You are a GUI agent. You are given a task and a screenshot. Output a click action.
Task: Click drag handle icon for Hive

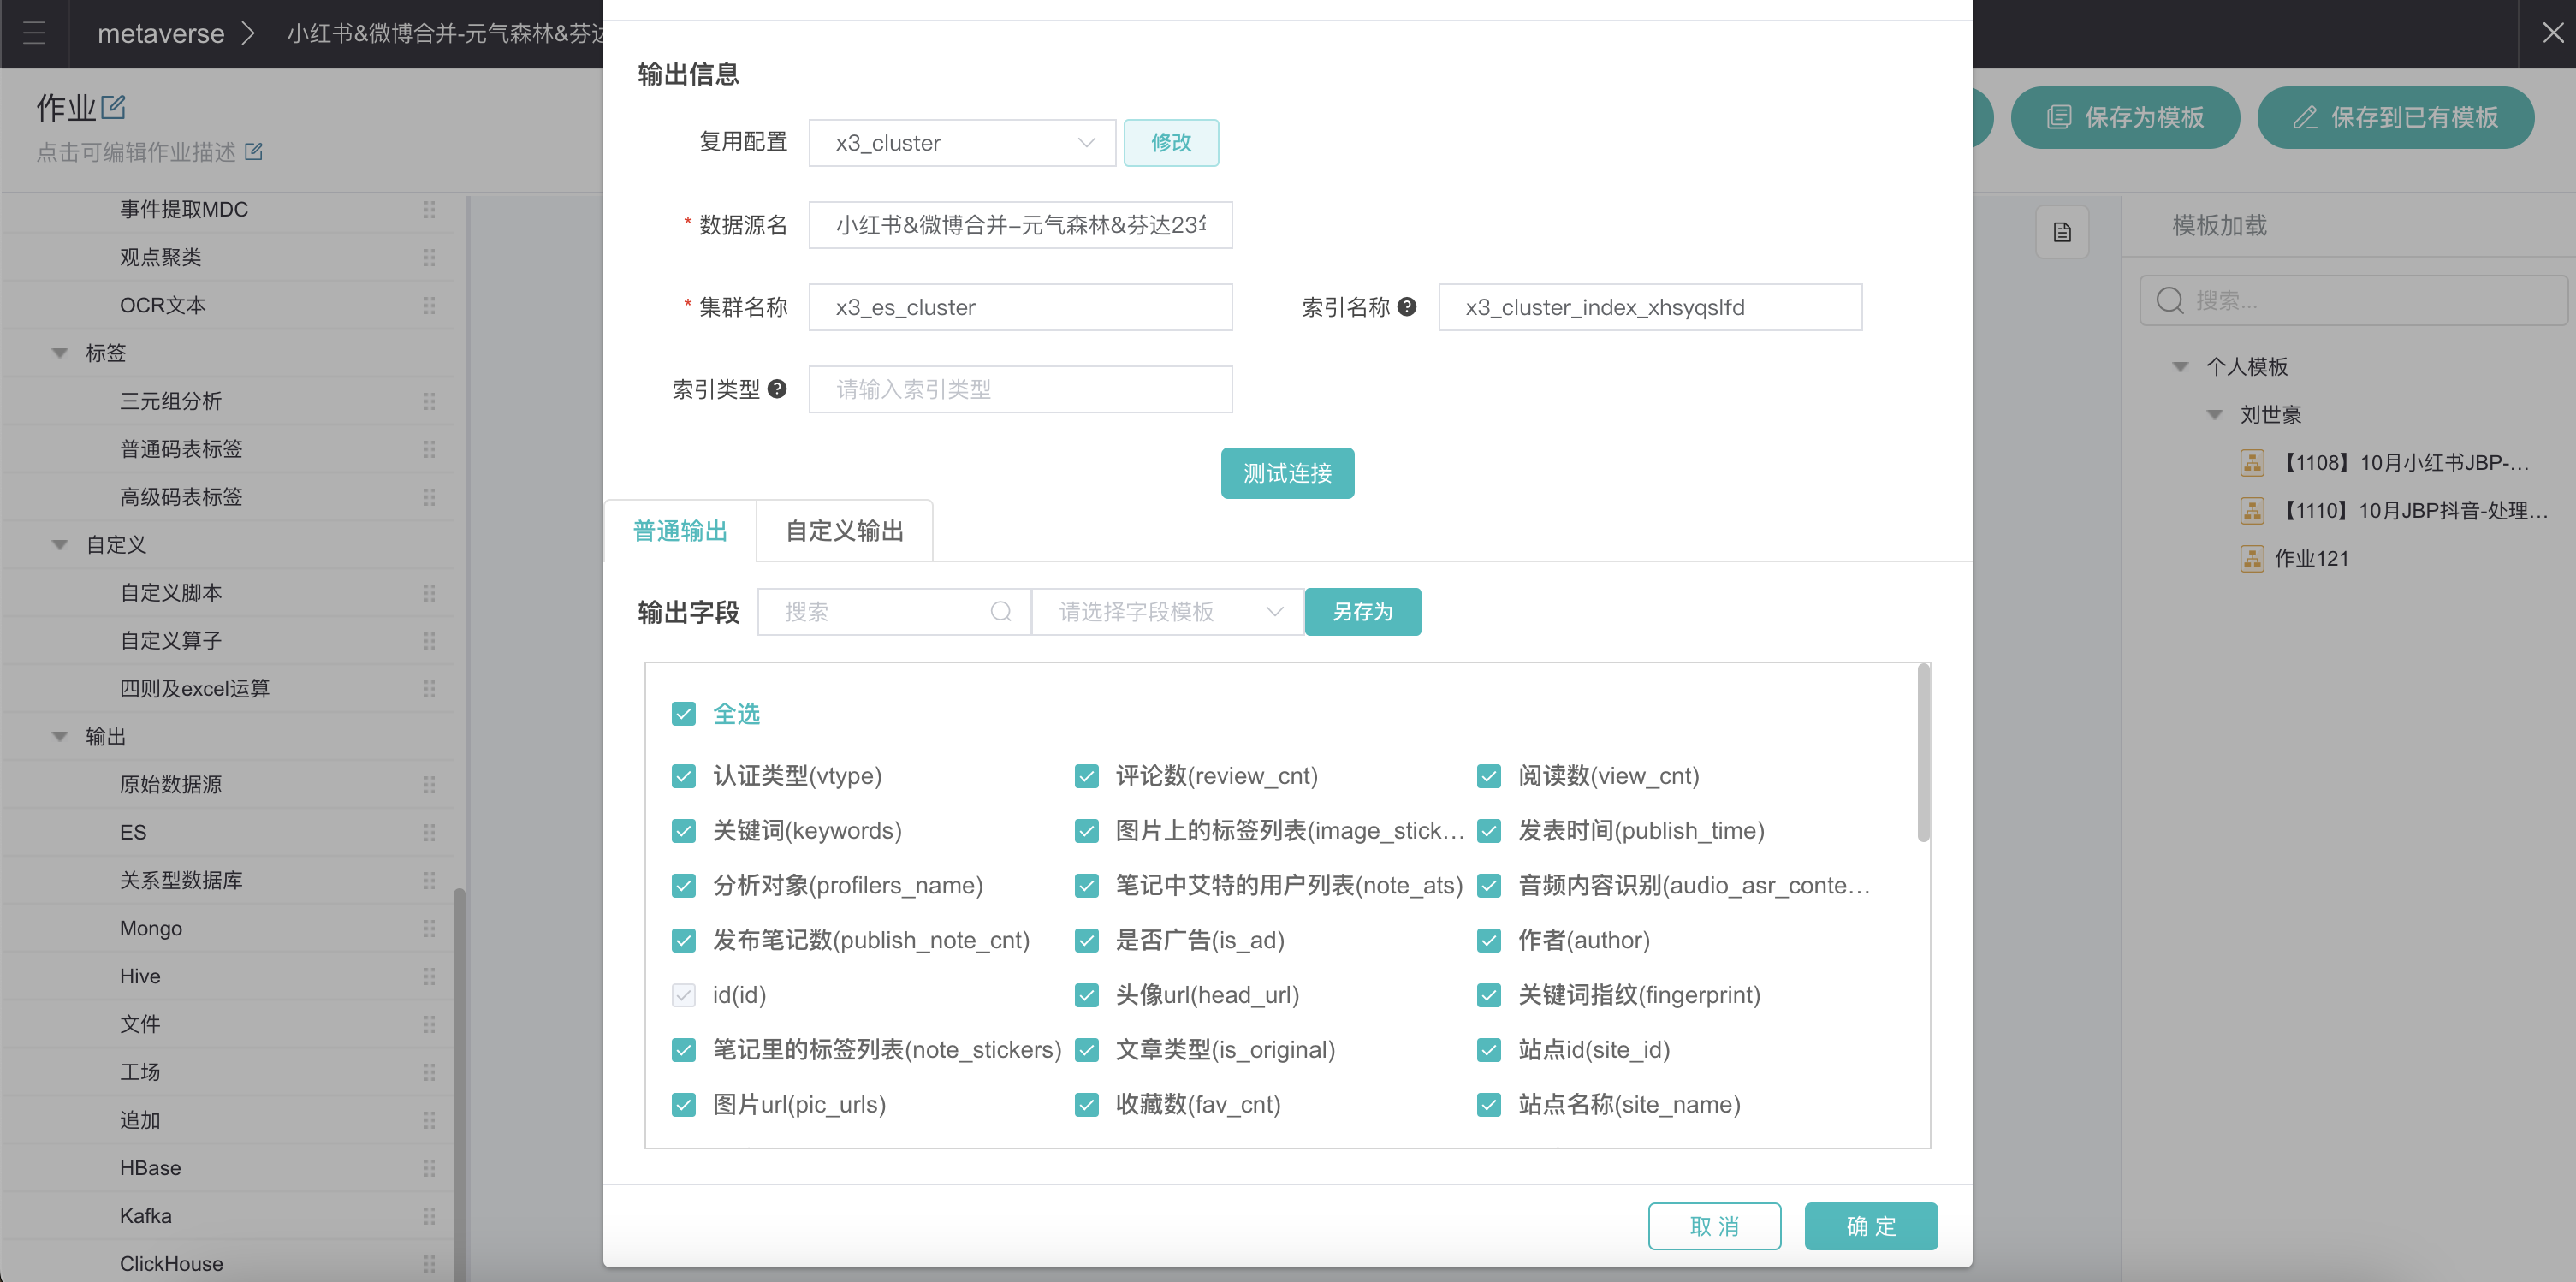pos(429,976)
